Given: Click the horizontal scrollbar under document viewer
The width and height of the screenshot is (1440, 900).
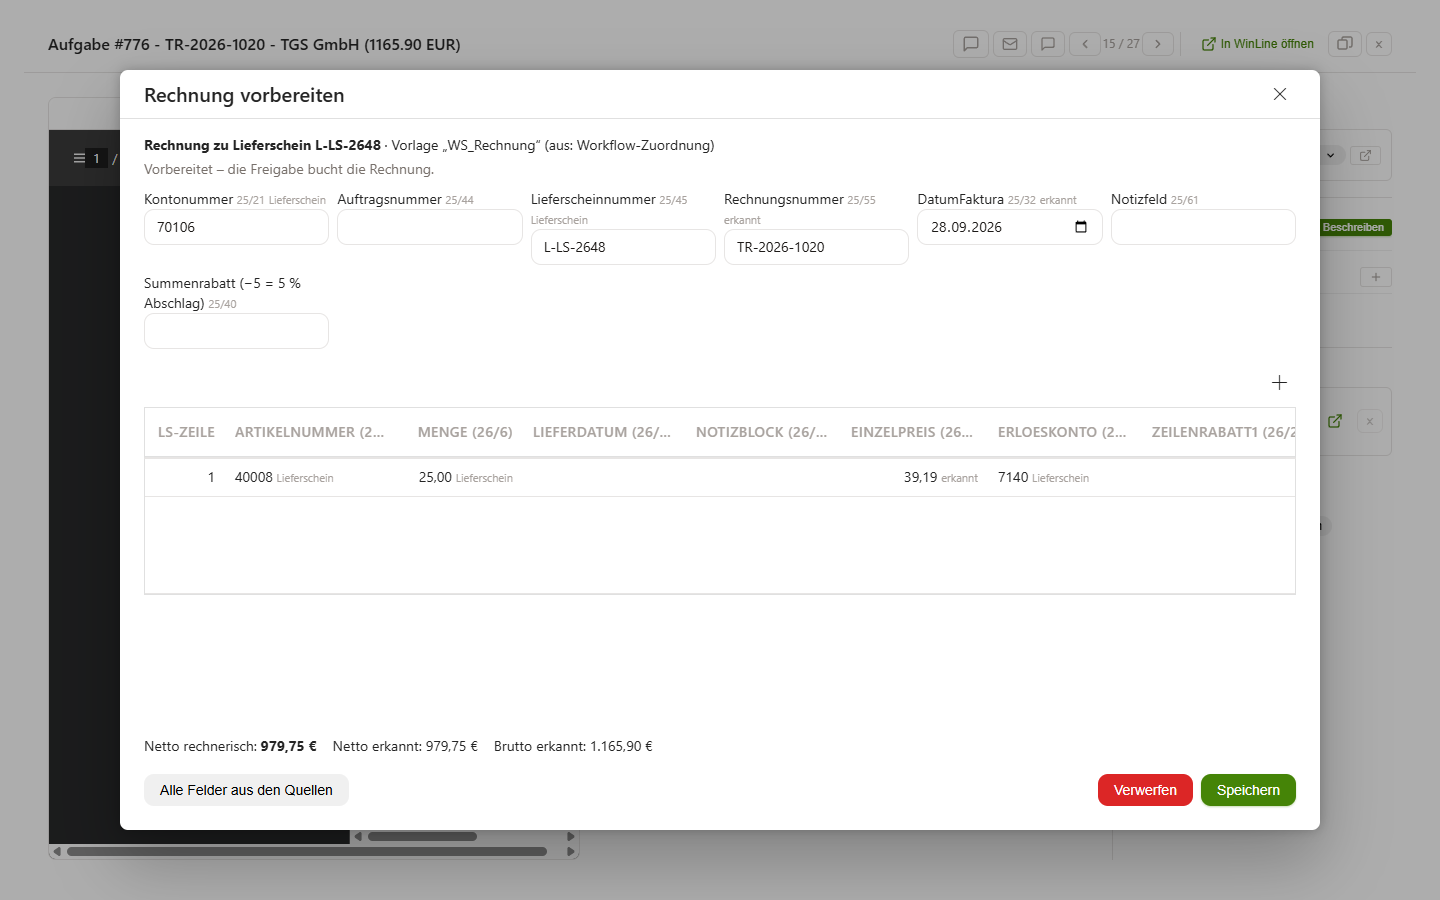Looking at the screenshot, I should click(307, 852).
